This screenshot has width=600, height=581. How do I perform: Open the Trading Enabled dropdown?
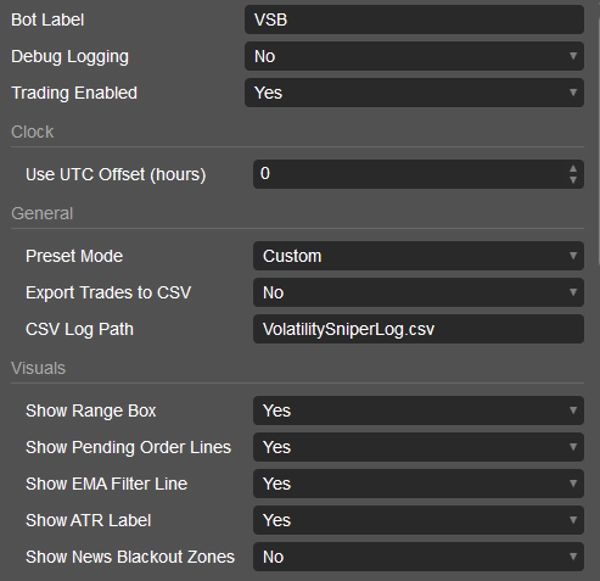click(x=413, y=93)
